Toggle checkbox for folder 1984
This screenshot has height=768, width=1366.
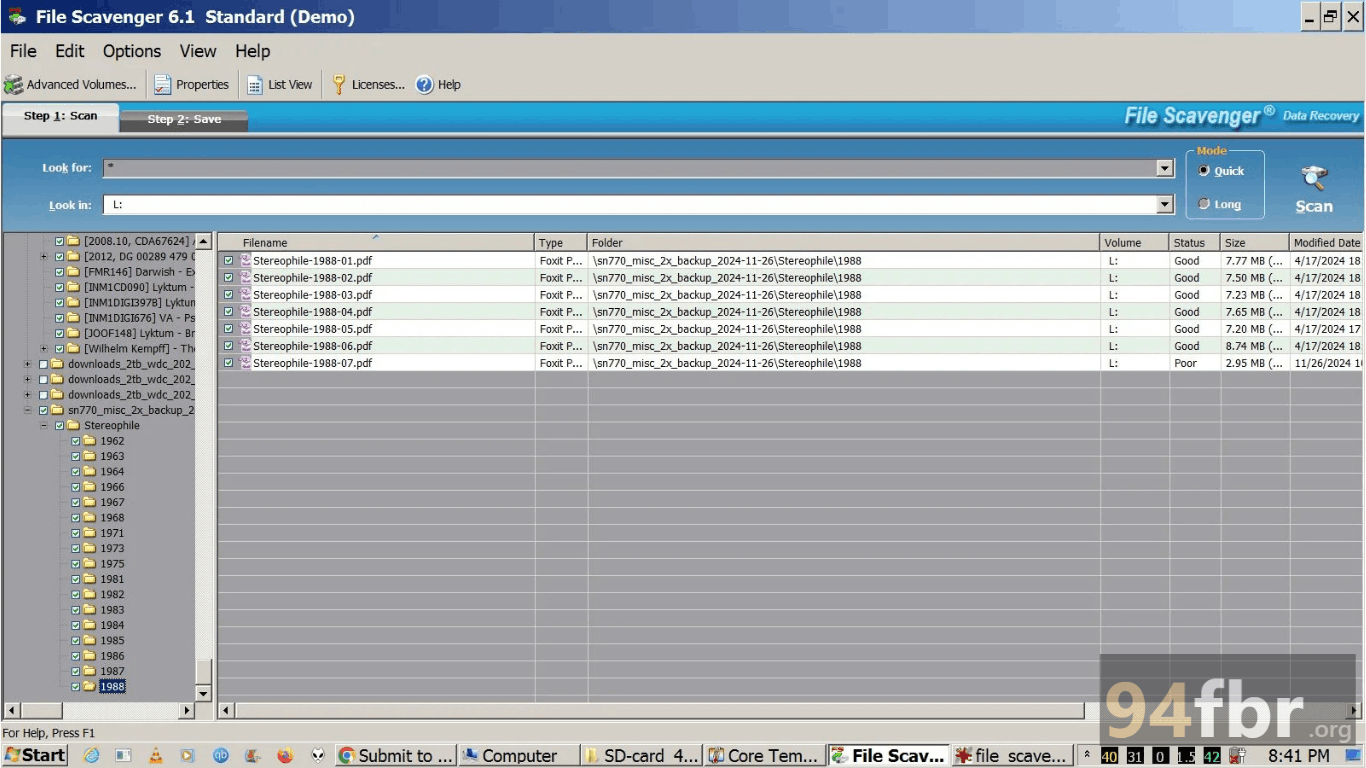pos(75,625)
